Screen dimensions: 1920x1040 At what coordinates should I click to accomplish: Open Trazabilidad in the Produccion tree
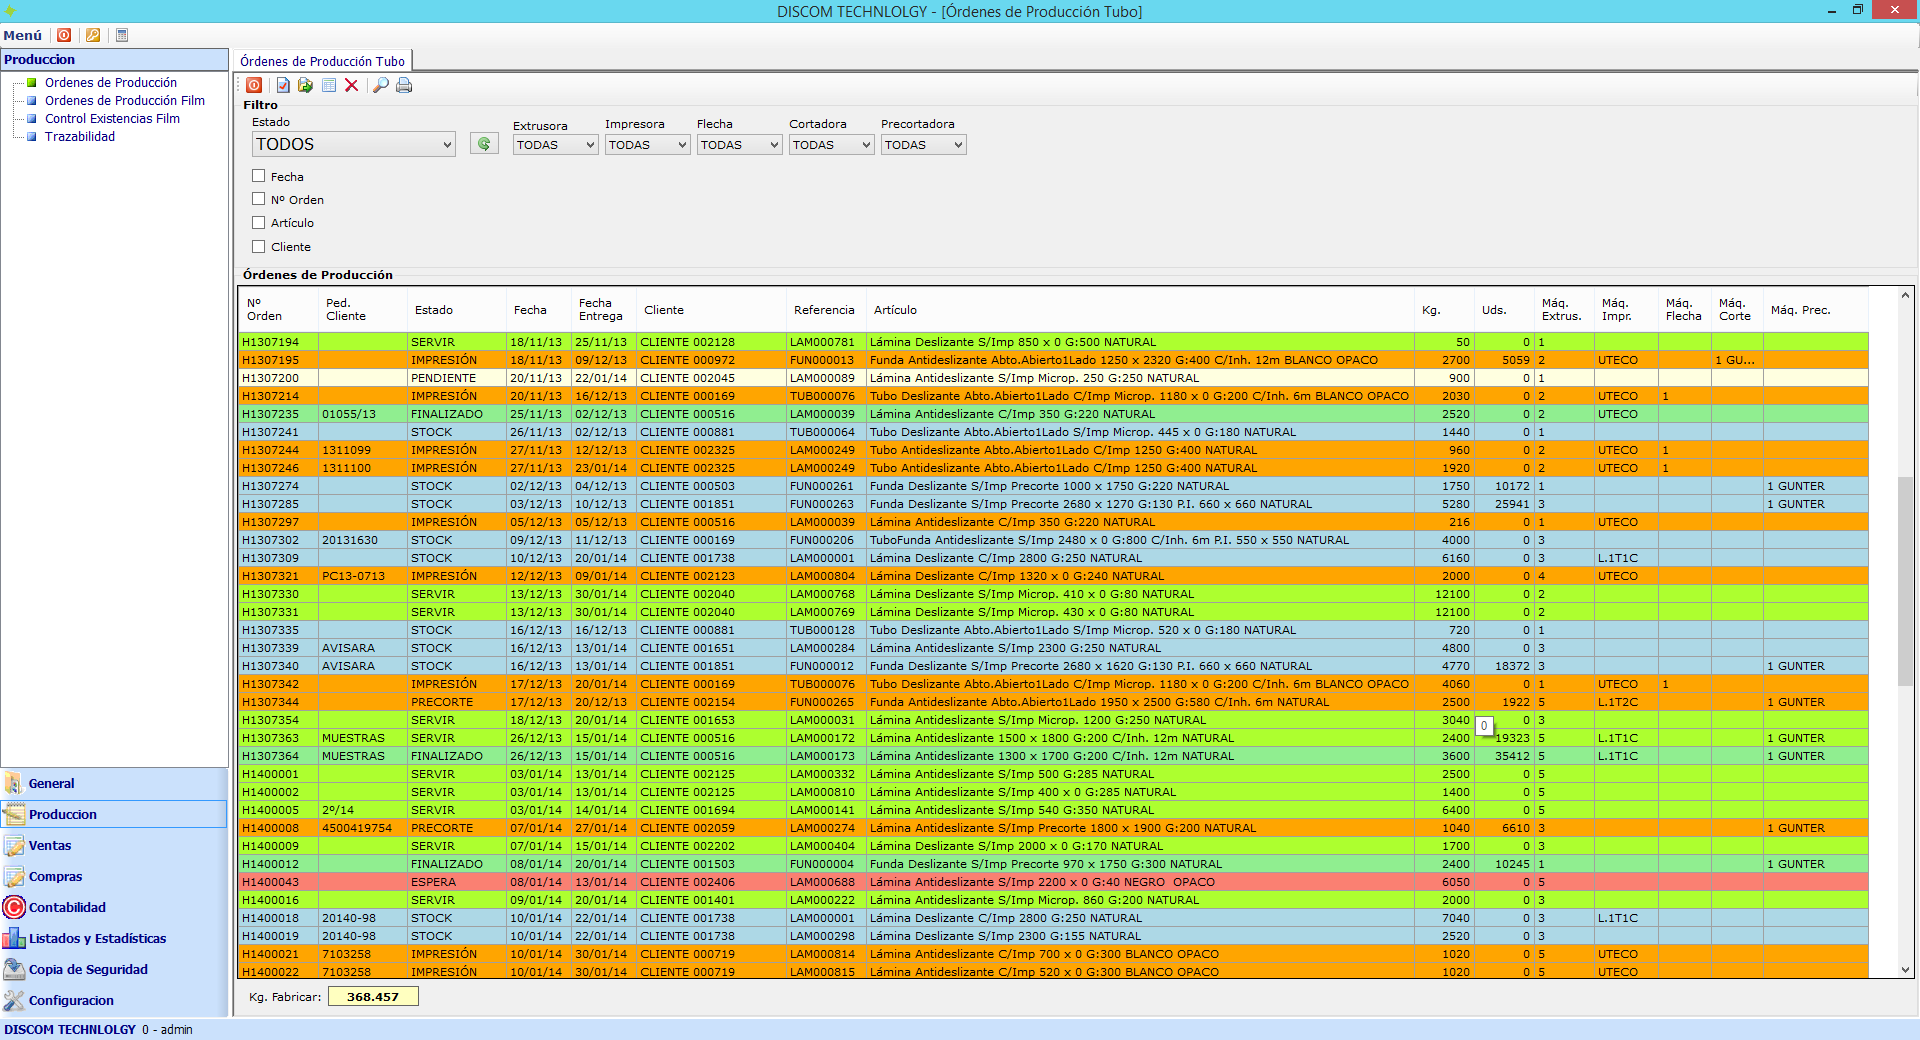(x=80, y=137)
